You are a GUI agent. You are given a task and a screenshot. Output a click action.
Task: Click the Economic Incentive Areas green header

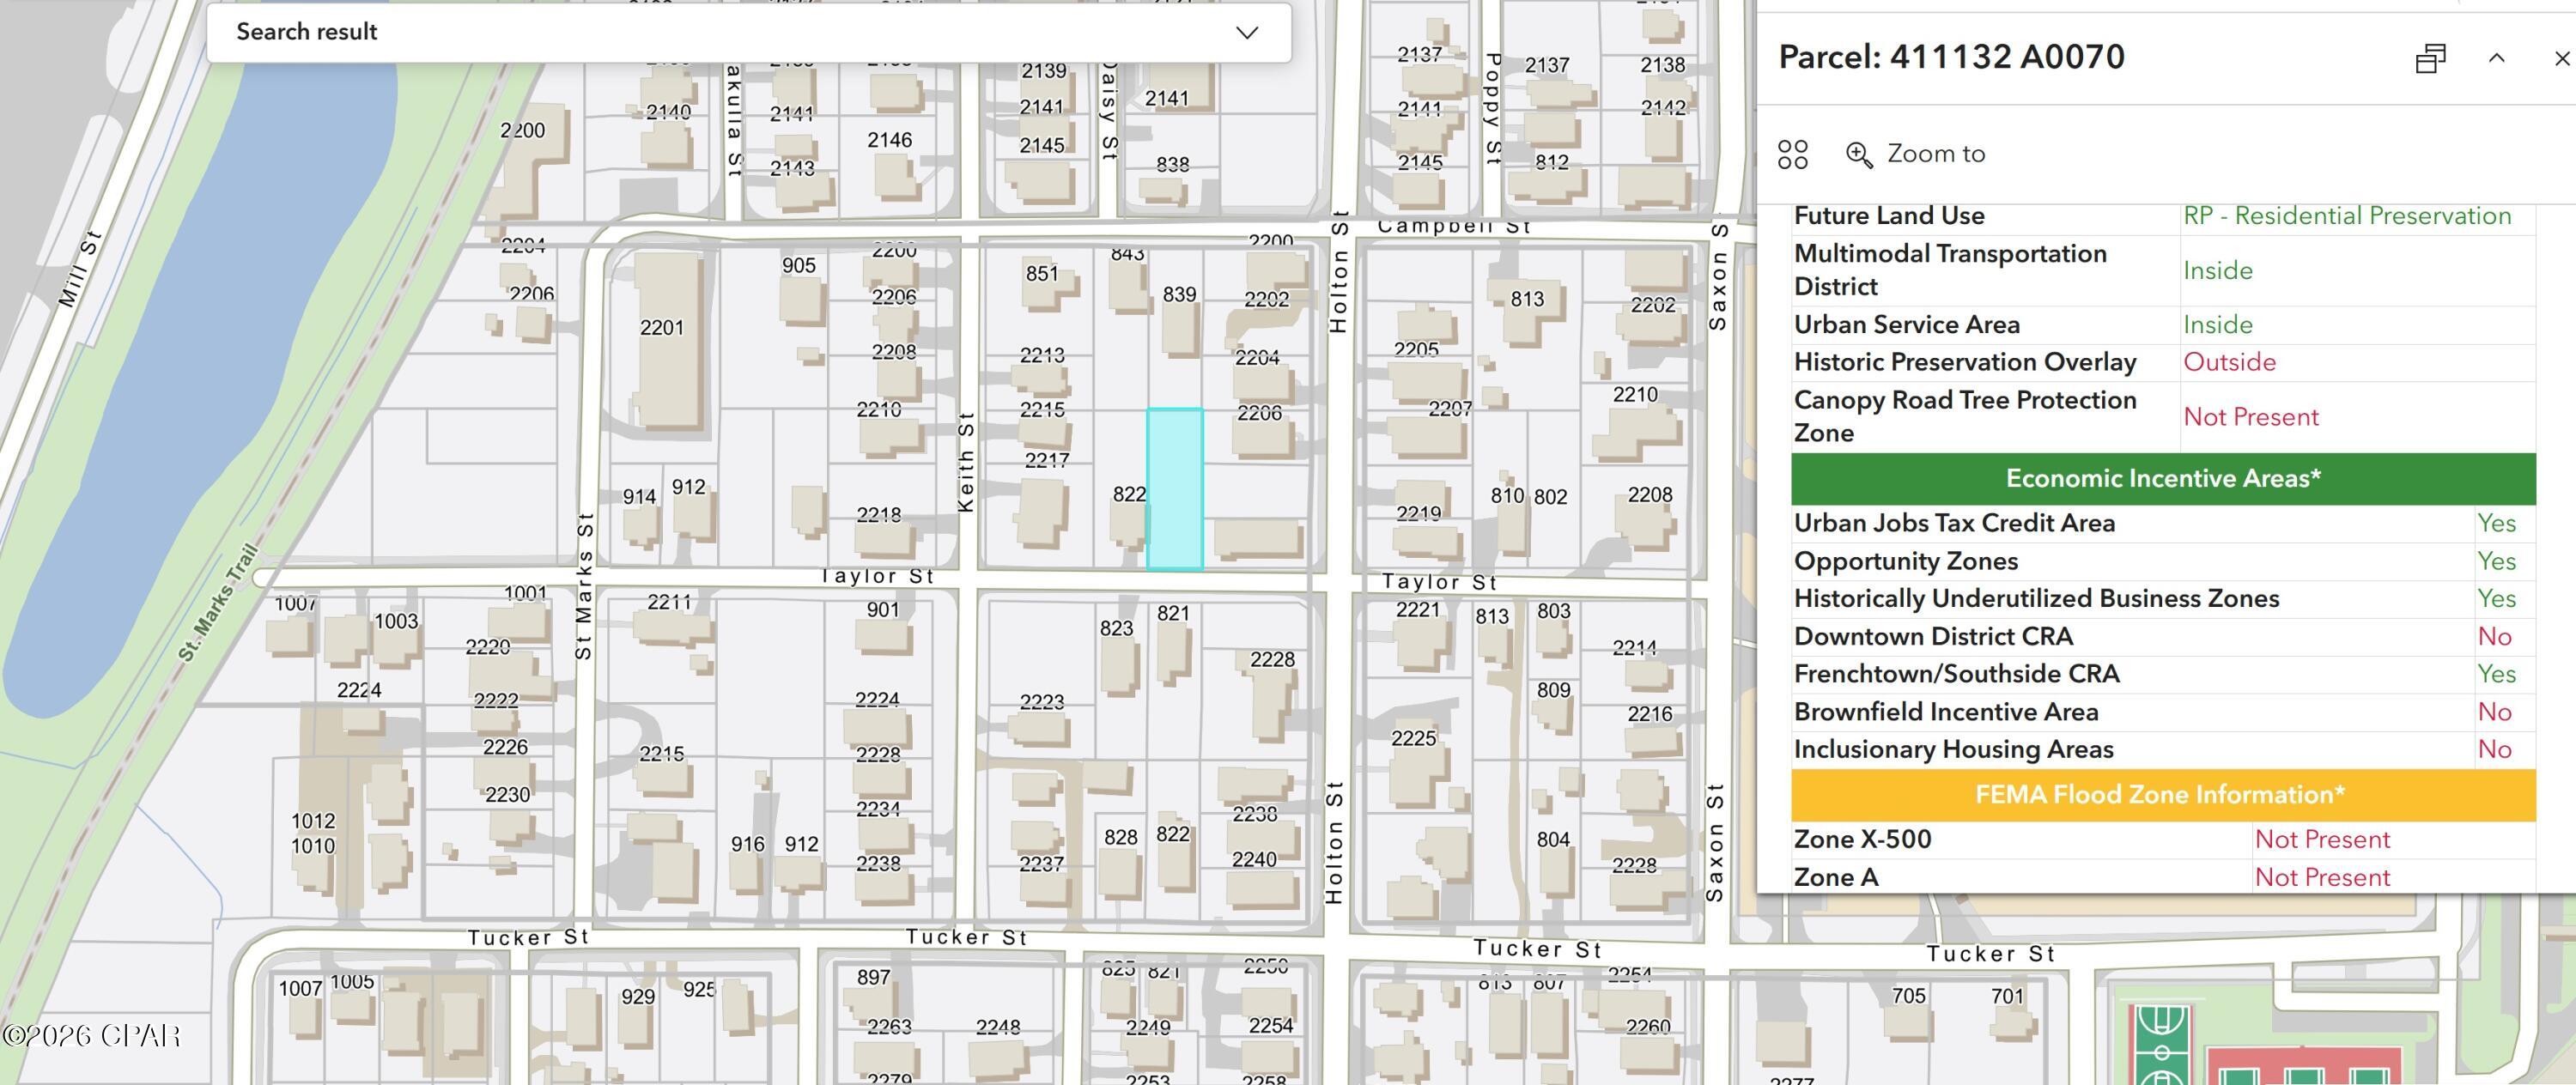tap(2162, 478)
